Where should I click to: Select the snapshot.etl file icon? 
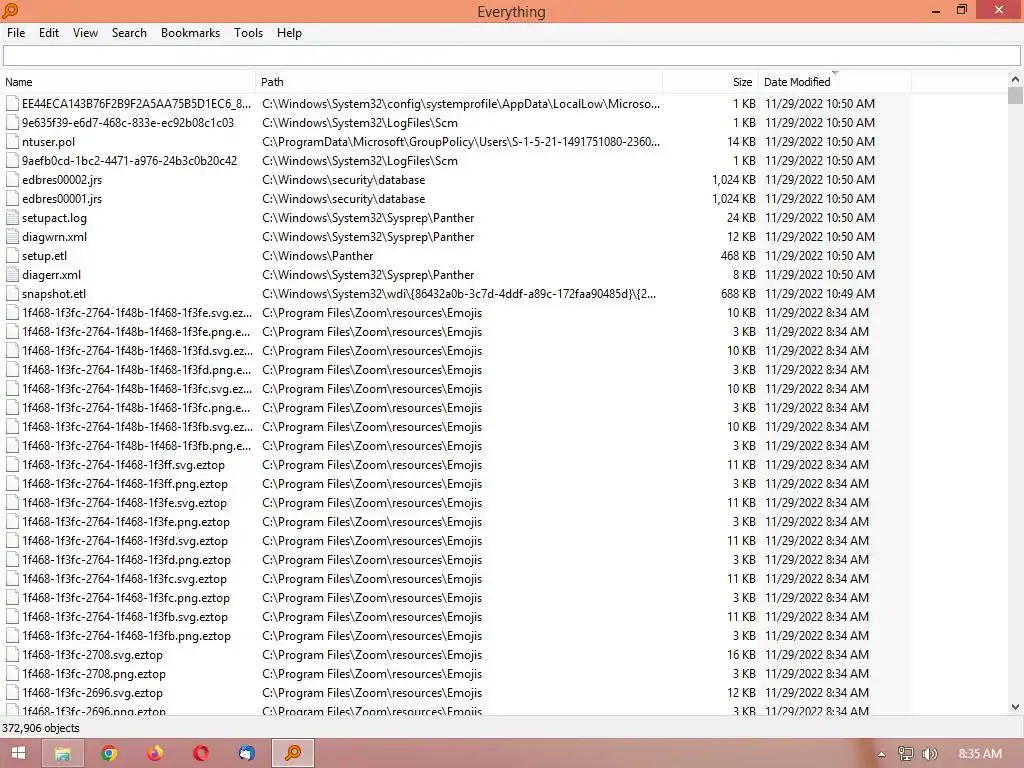coord(12,293)
